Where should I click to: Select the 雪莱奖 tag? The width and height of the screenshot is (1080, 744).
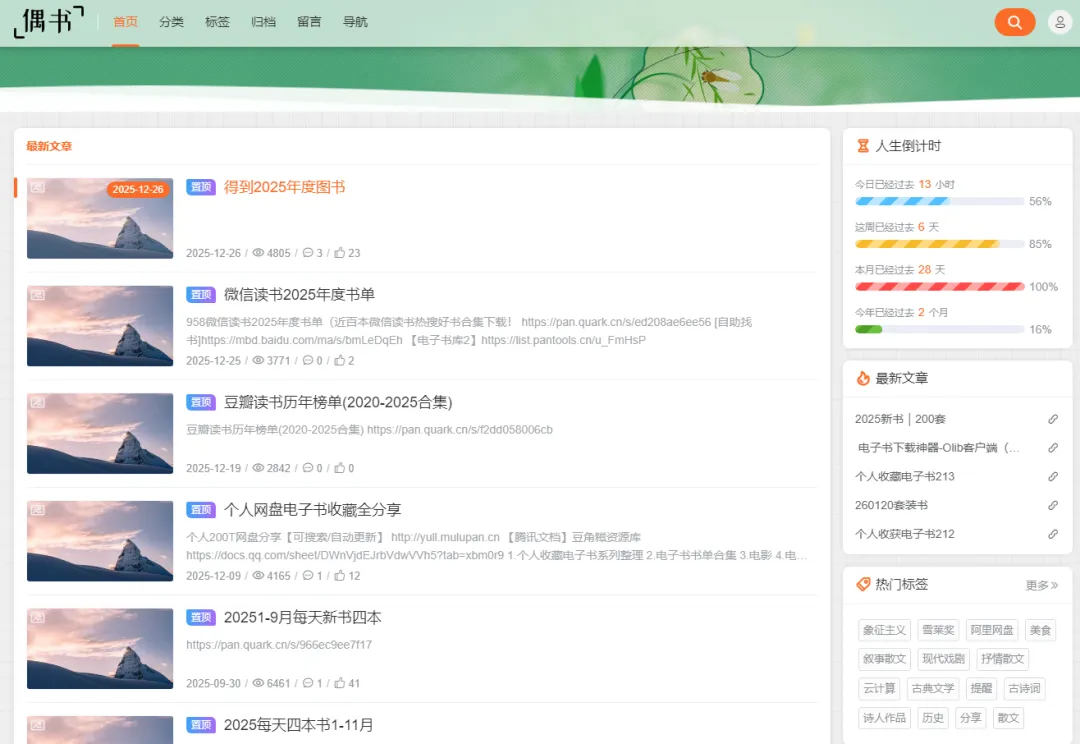point(938,630)
